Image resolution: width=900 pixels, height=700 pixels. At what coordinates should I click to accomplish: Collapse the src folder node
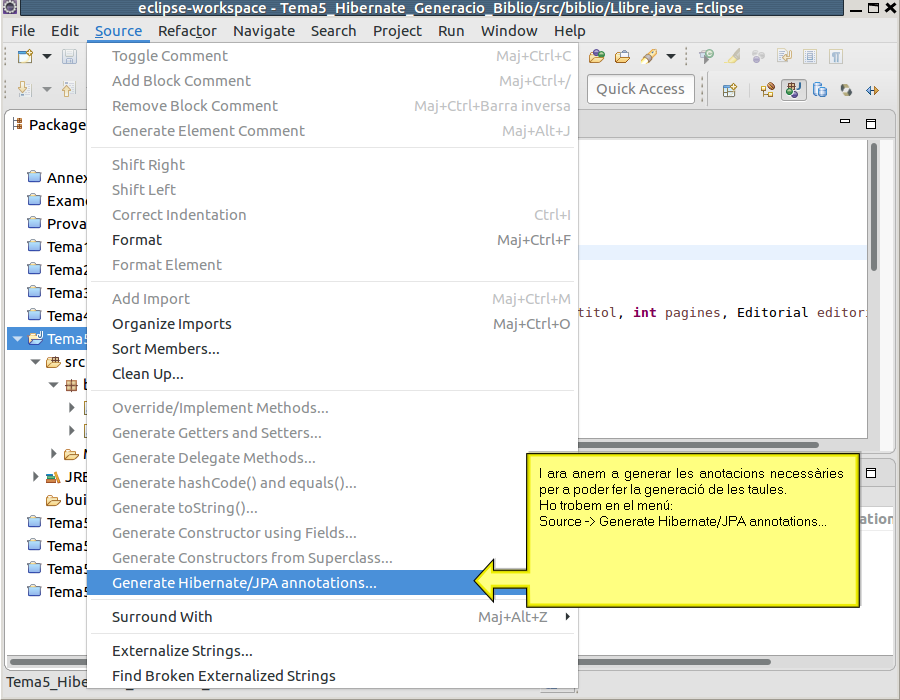[x=36, y=362]
